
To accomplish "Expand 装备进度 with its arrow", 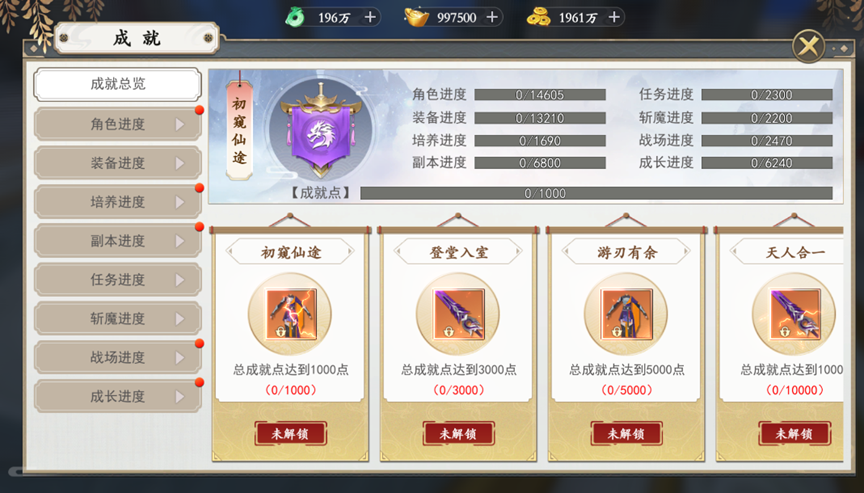I will click(x=180, y=164).
